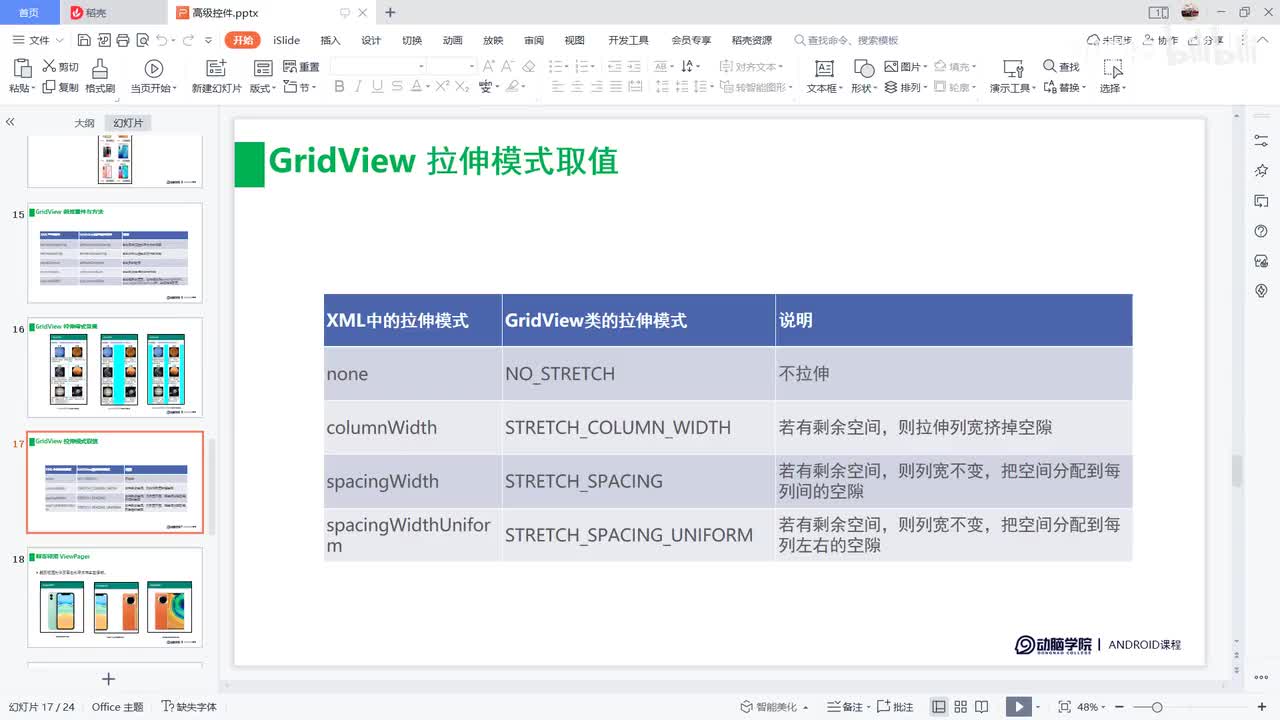The width and height of the screenshot is (1280, 720).
Task: Click the print preview icon
Action: coord(141,40)
